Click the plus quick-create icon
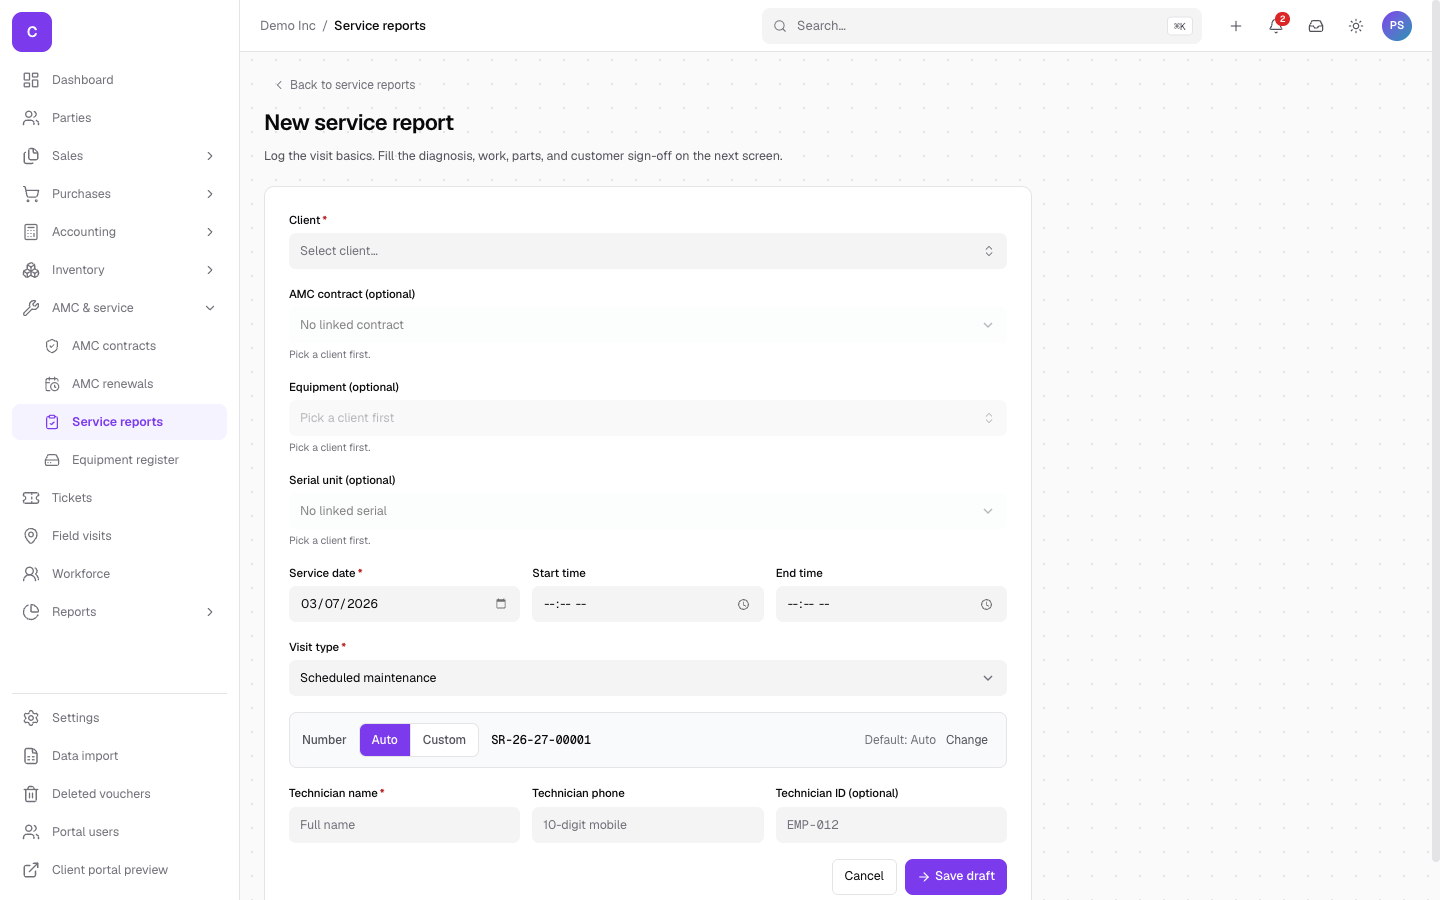Image resolution: width=1440 pixels, height=900 pixels. pyautogui.click(x=1236, y=26)
